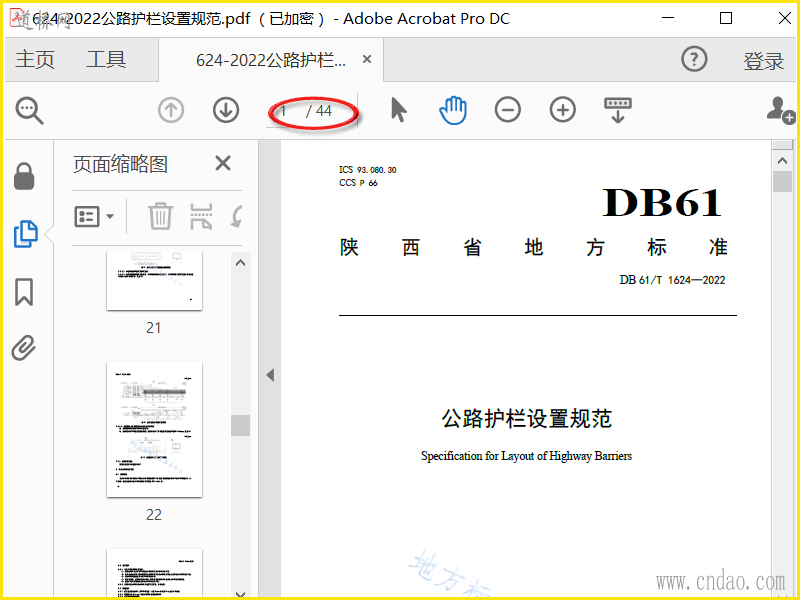Open thumbnail options dropdown menu
The height and width of the screenshot is (600, 800).
tap(94, 216)
